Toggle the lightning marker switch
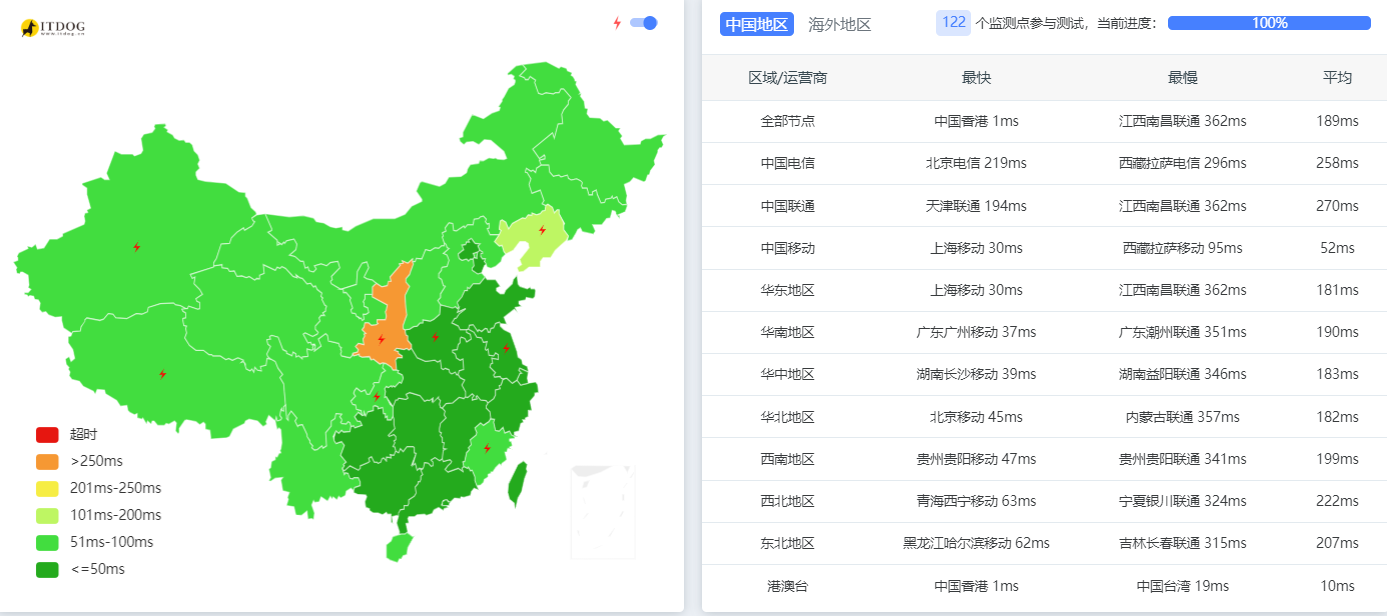The height and width of the screenshot is (616, 1387). click(643, 23)
